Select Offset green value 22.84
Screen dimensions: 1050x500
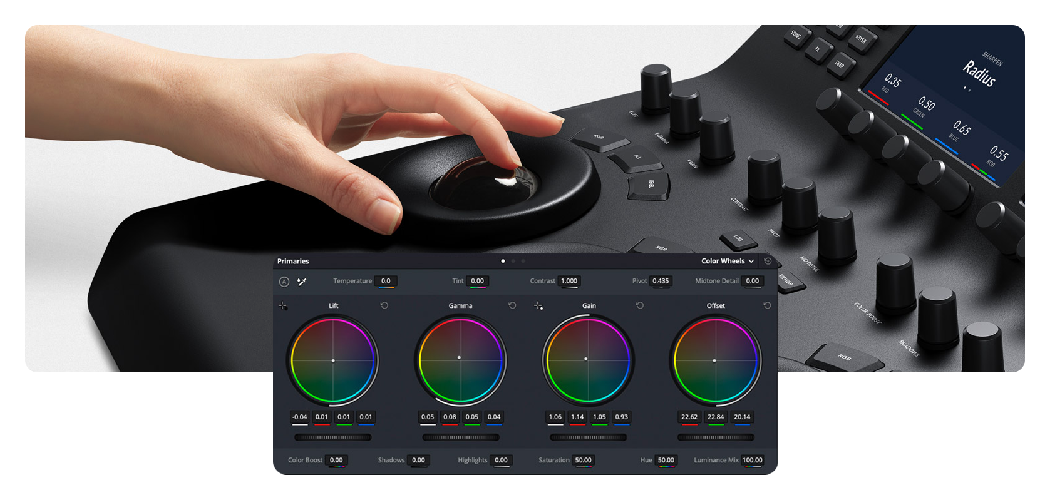[715, 418]
